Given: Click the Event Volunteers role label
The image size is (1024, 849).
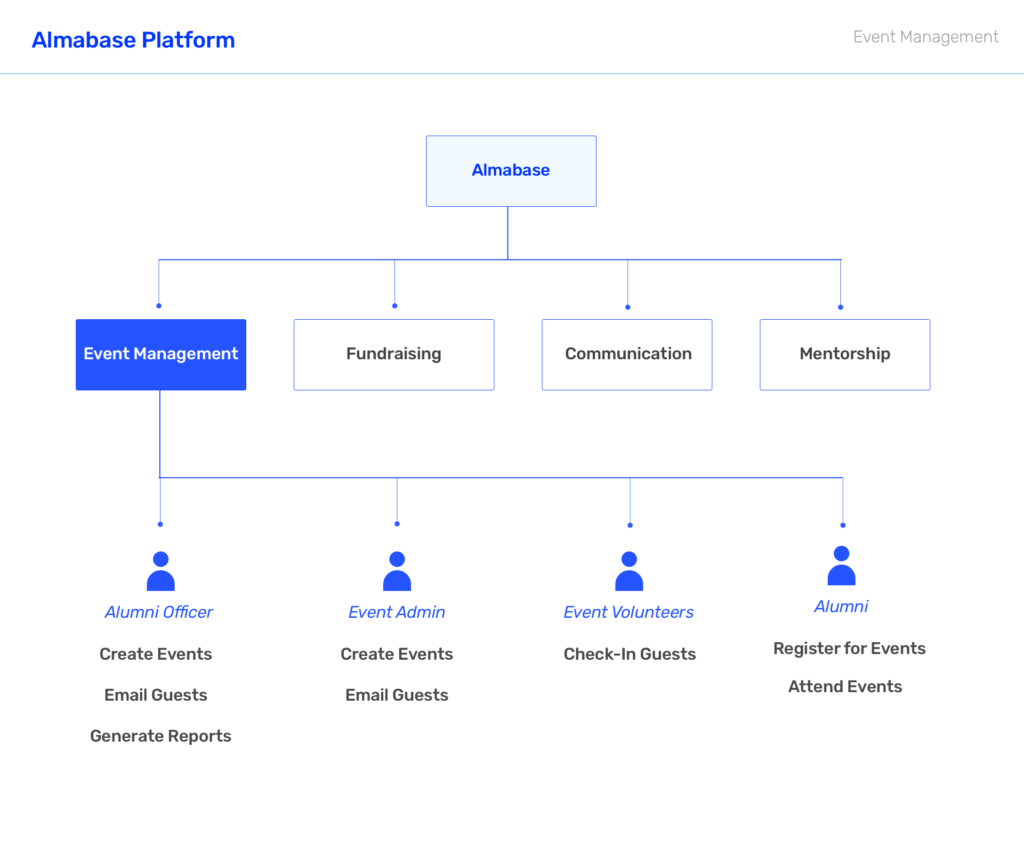Looking at the screenshot, I should pos(628,612).
